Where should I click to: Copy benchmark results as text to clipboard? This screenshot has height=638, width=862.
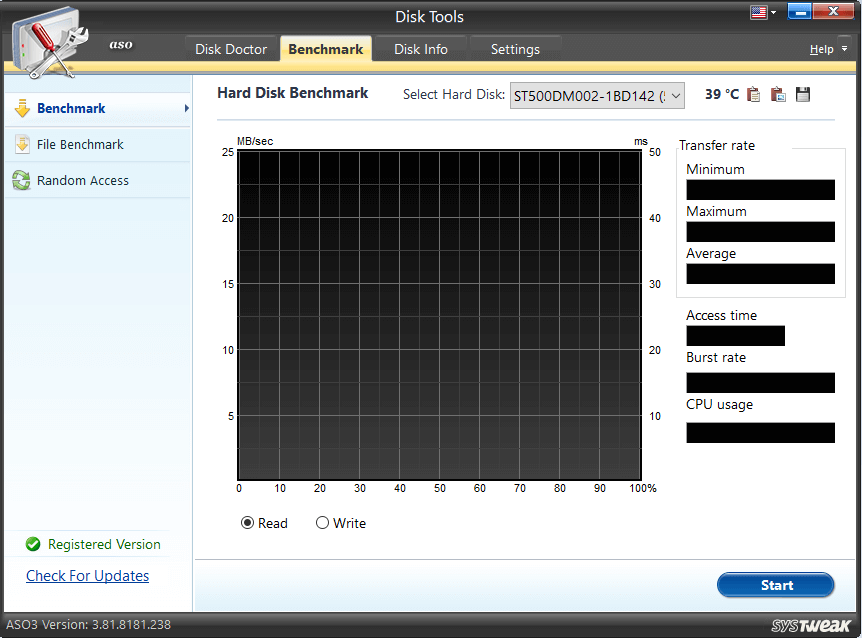[x=754, y=94]
